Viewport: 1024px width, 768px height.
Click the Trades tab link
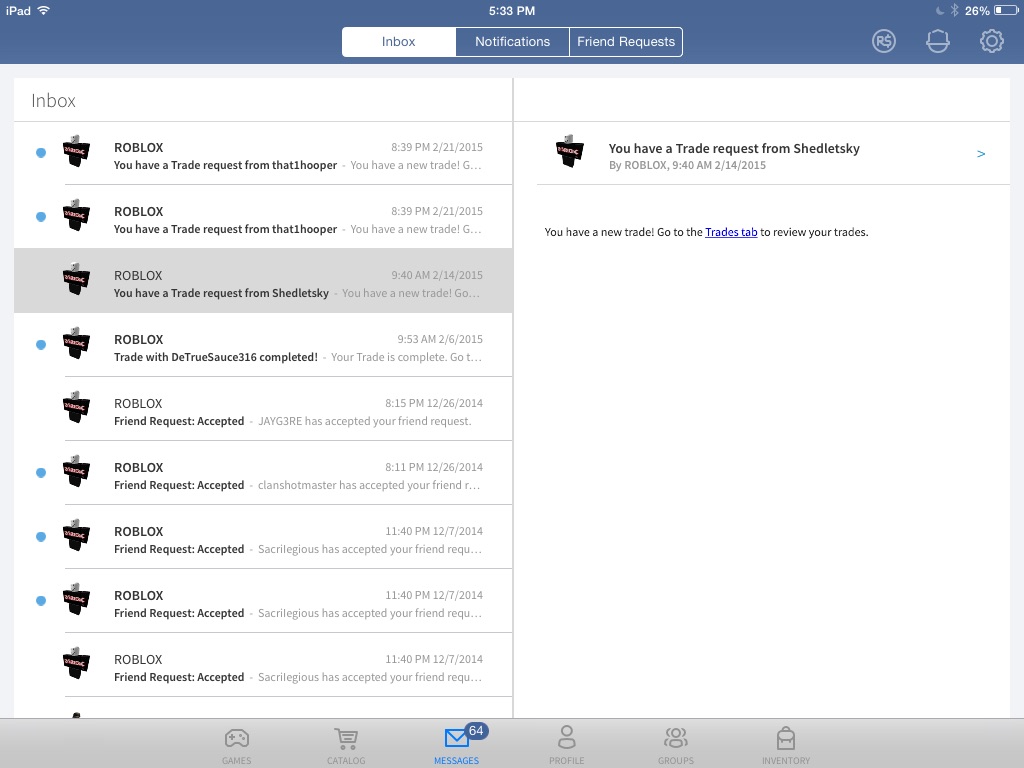click(731, 232)
